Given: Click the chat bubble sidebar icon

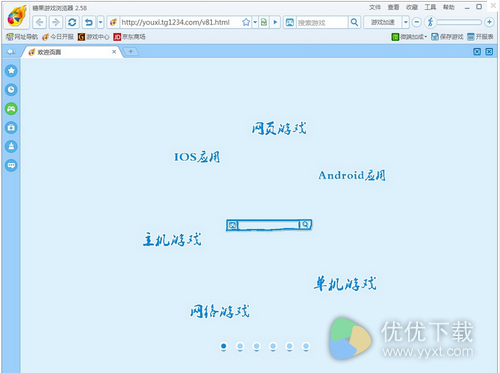Looking at the screenshot, I should (11, 165).
